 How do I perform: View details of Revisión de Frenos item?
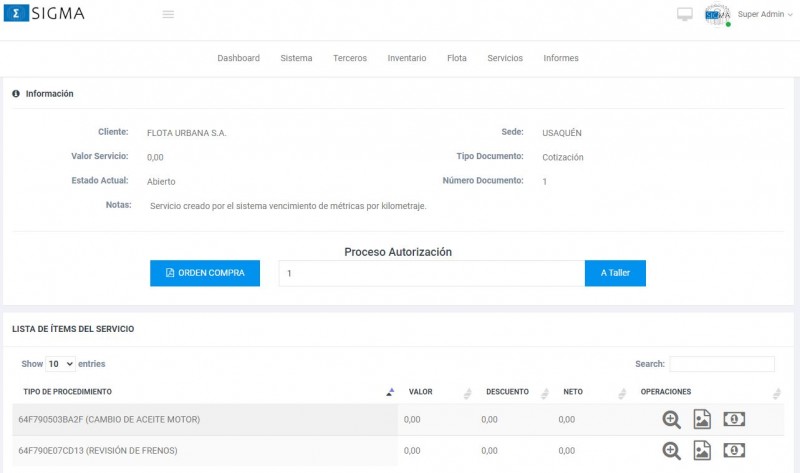coord(672,451)
